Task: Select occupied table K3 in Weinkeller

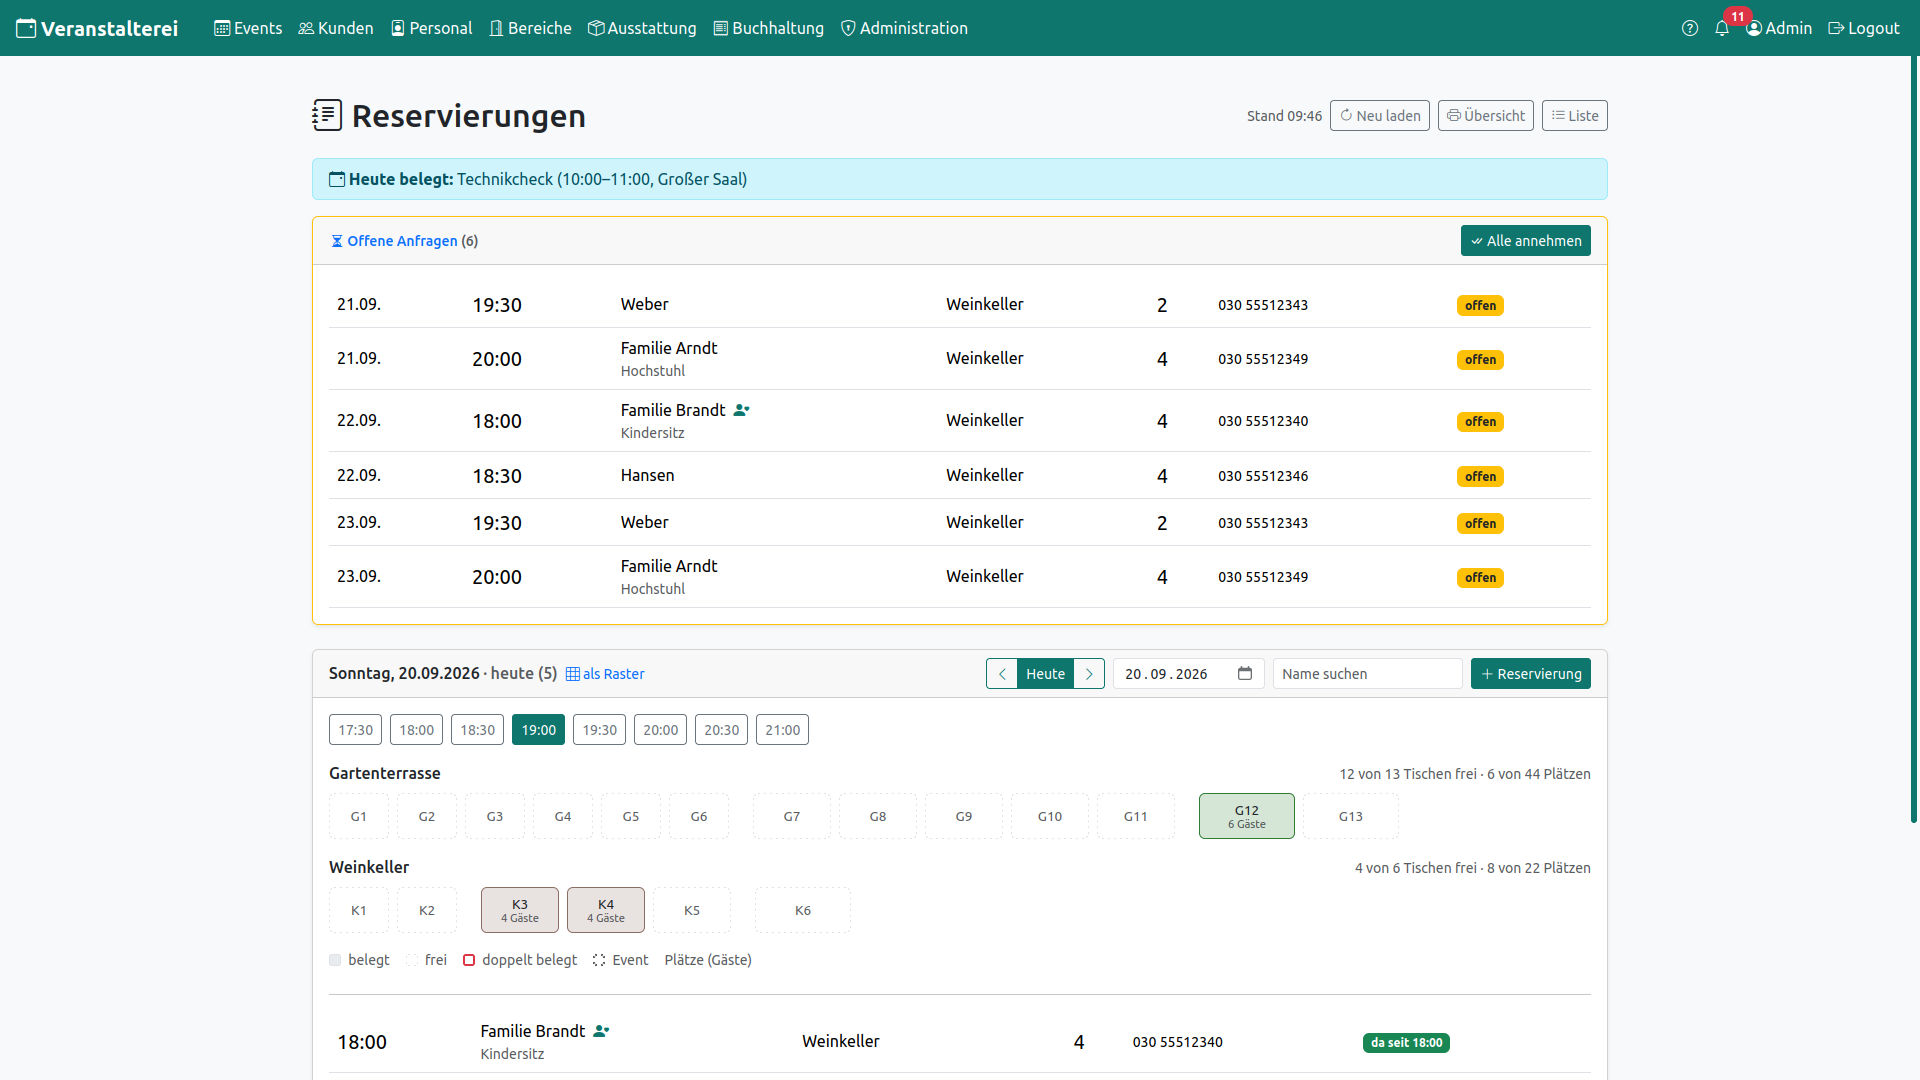Action: (520, 910)
